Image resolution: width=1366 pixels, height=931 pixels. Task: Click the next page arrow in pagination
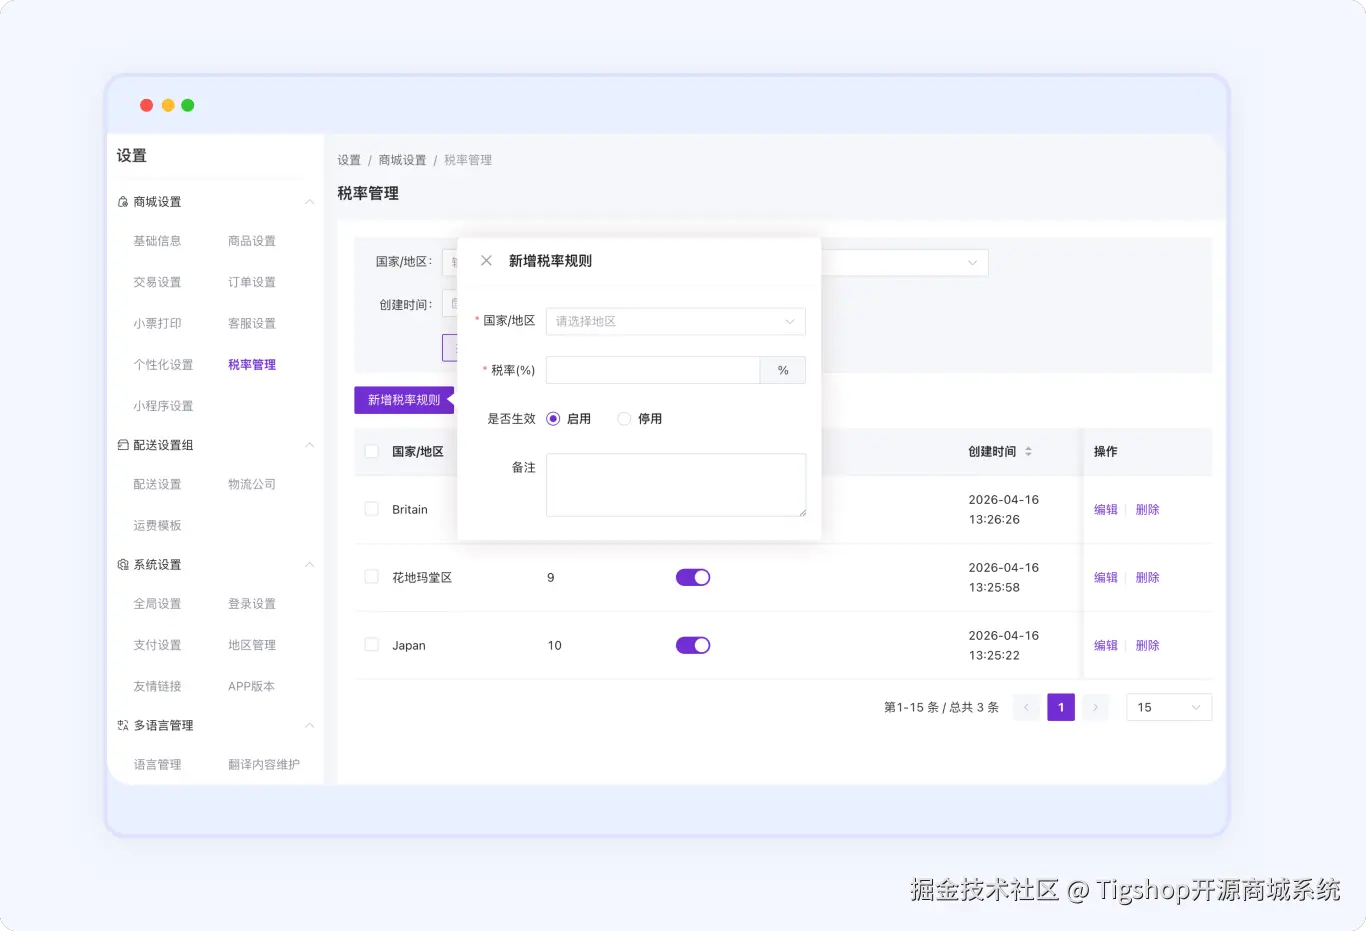(x=1095, y=707)
